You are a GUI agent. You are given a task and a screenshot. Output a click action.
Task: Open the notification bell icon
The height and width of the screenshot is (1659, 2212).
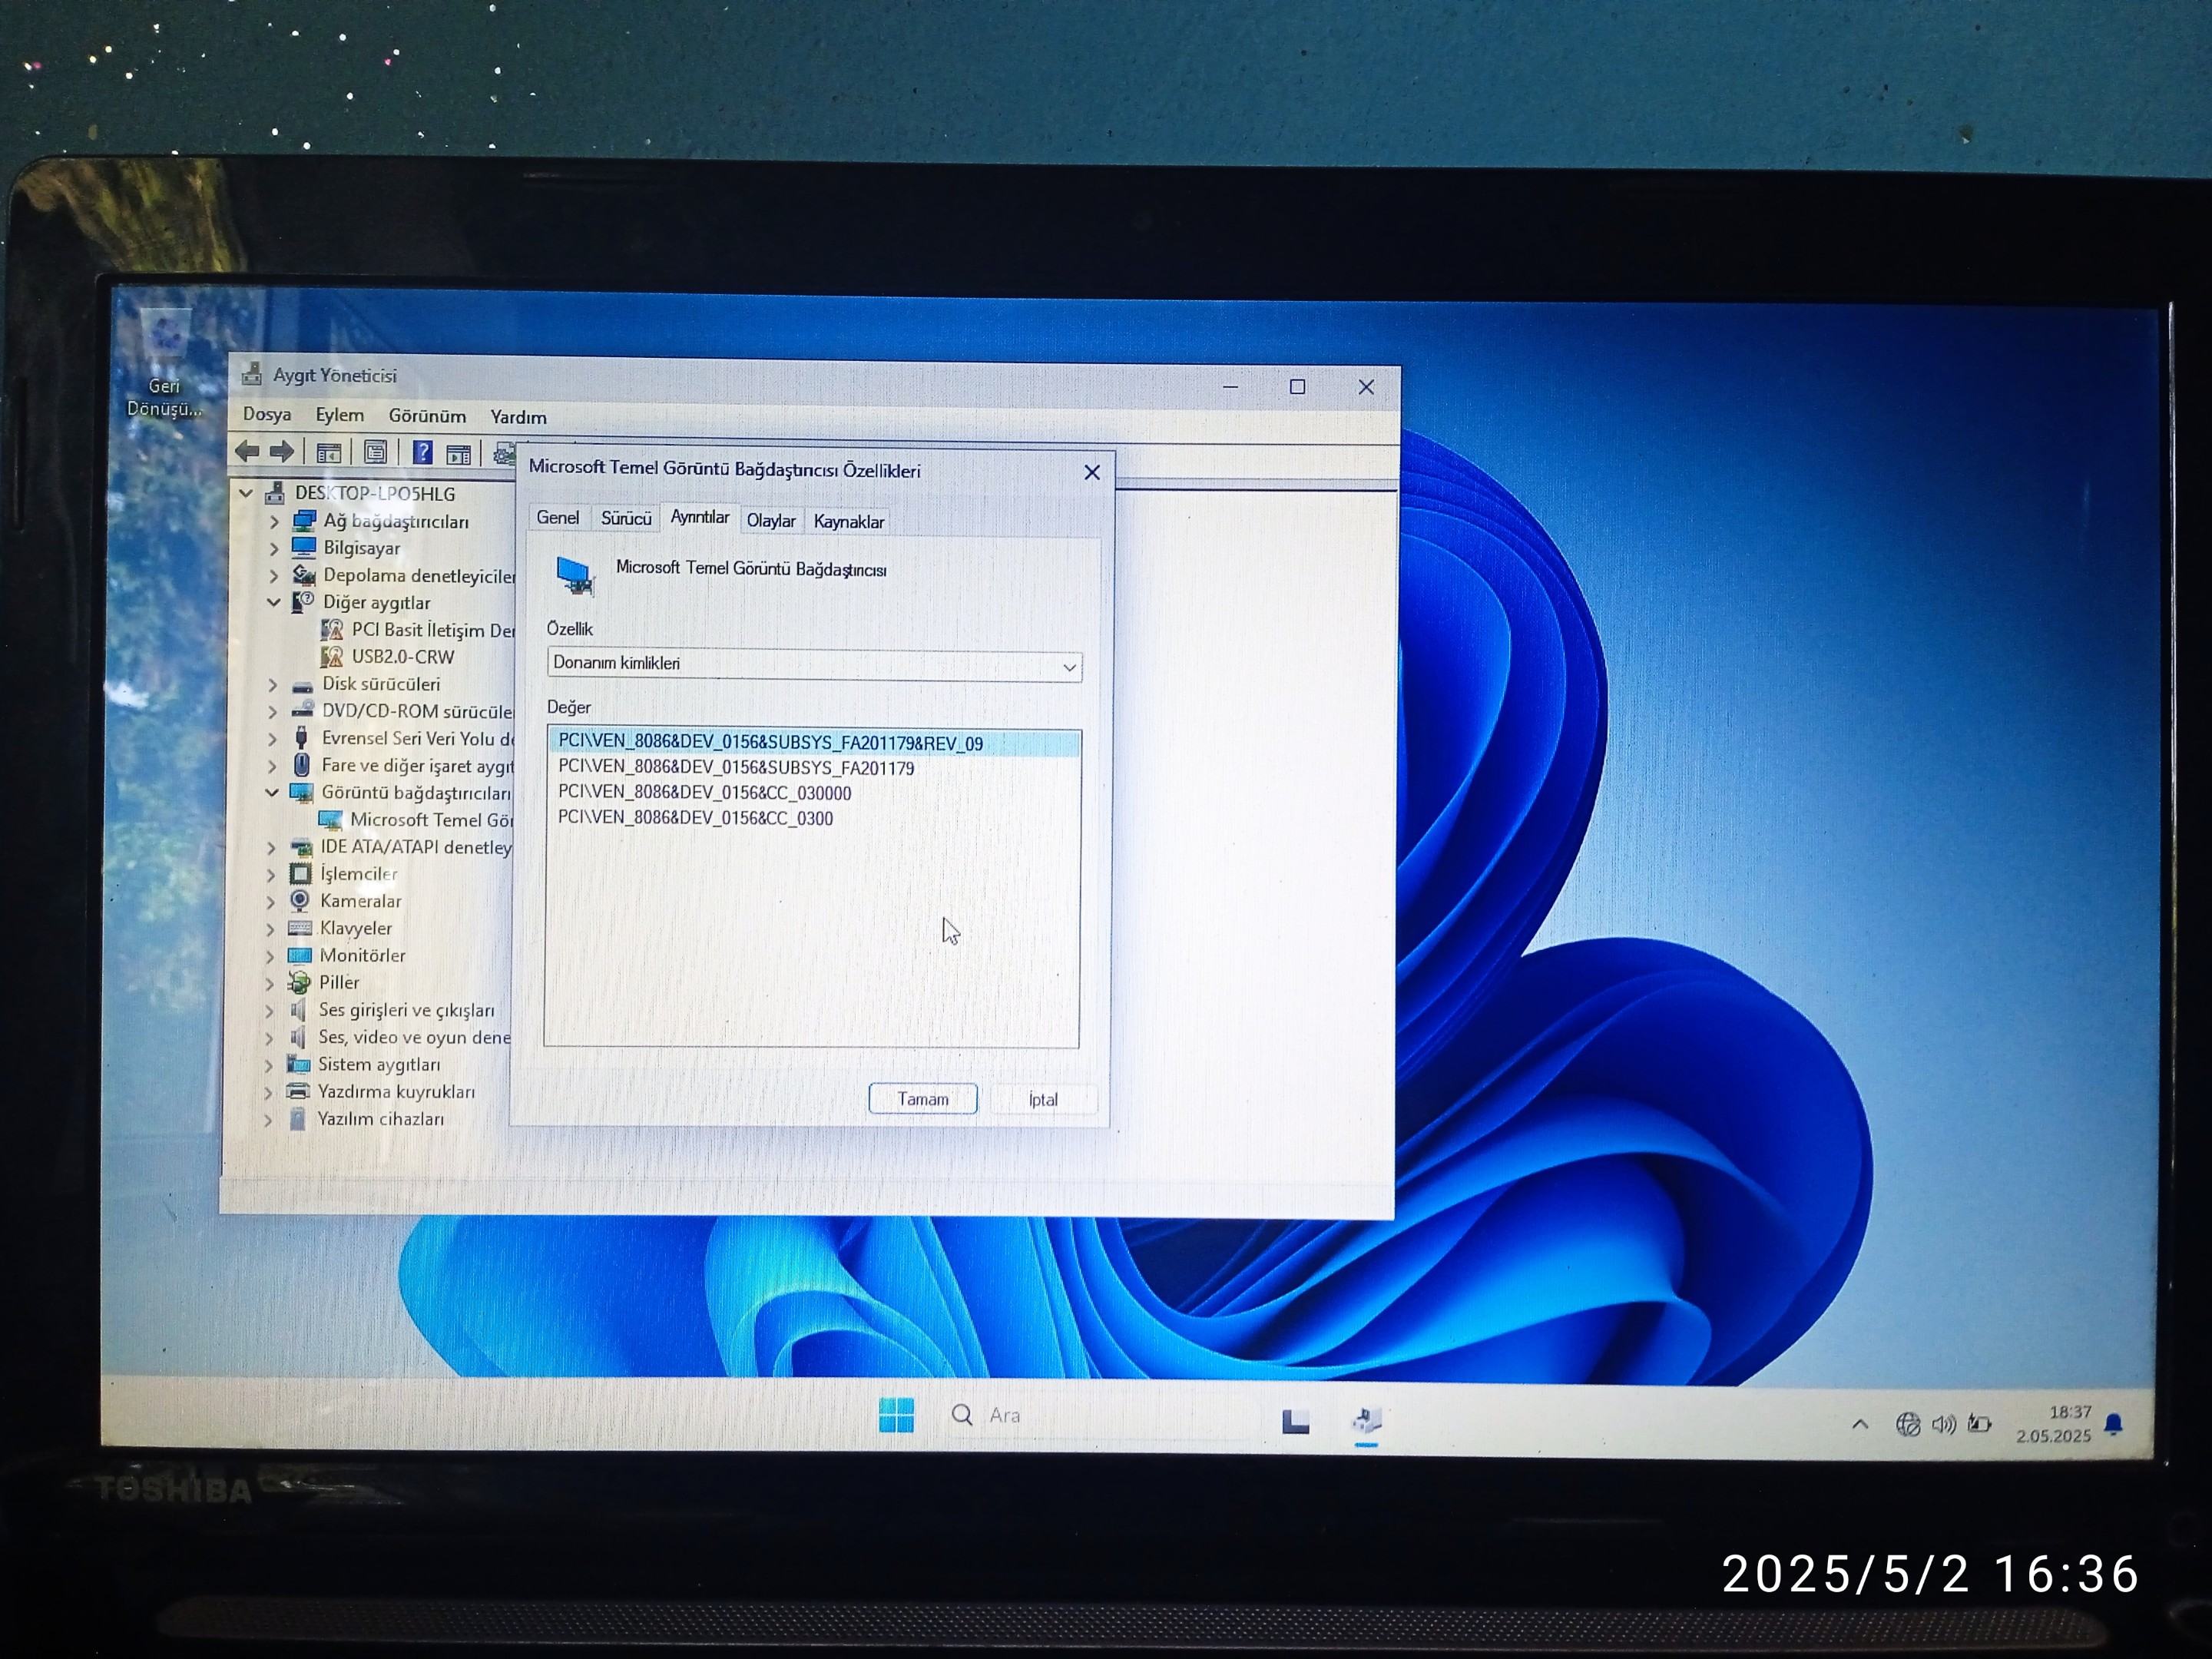2113,1425
